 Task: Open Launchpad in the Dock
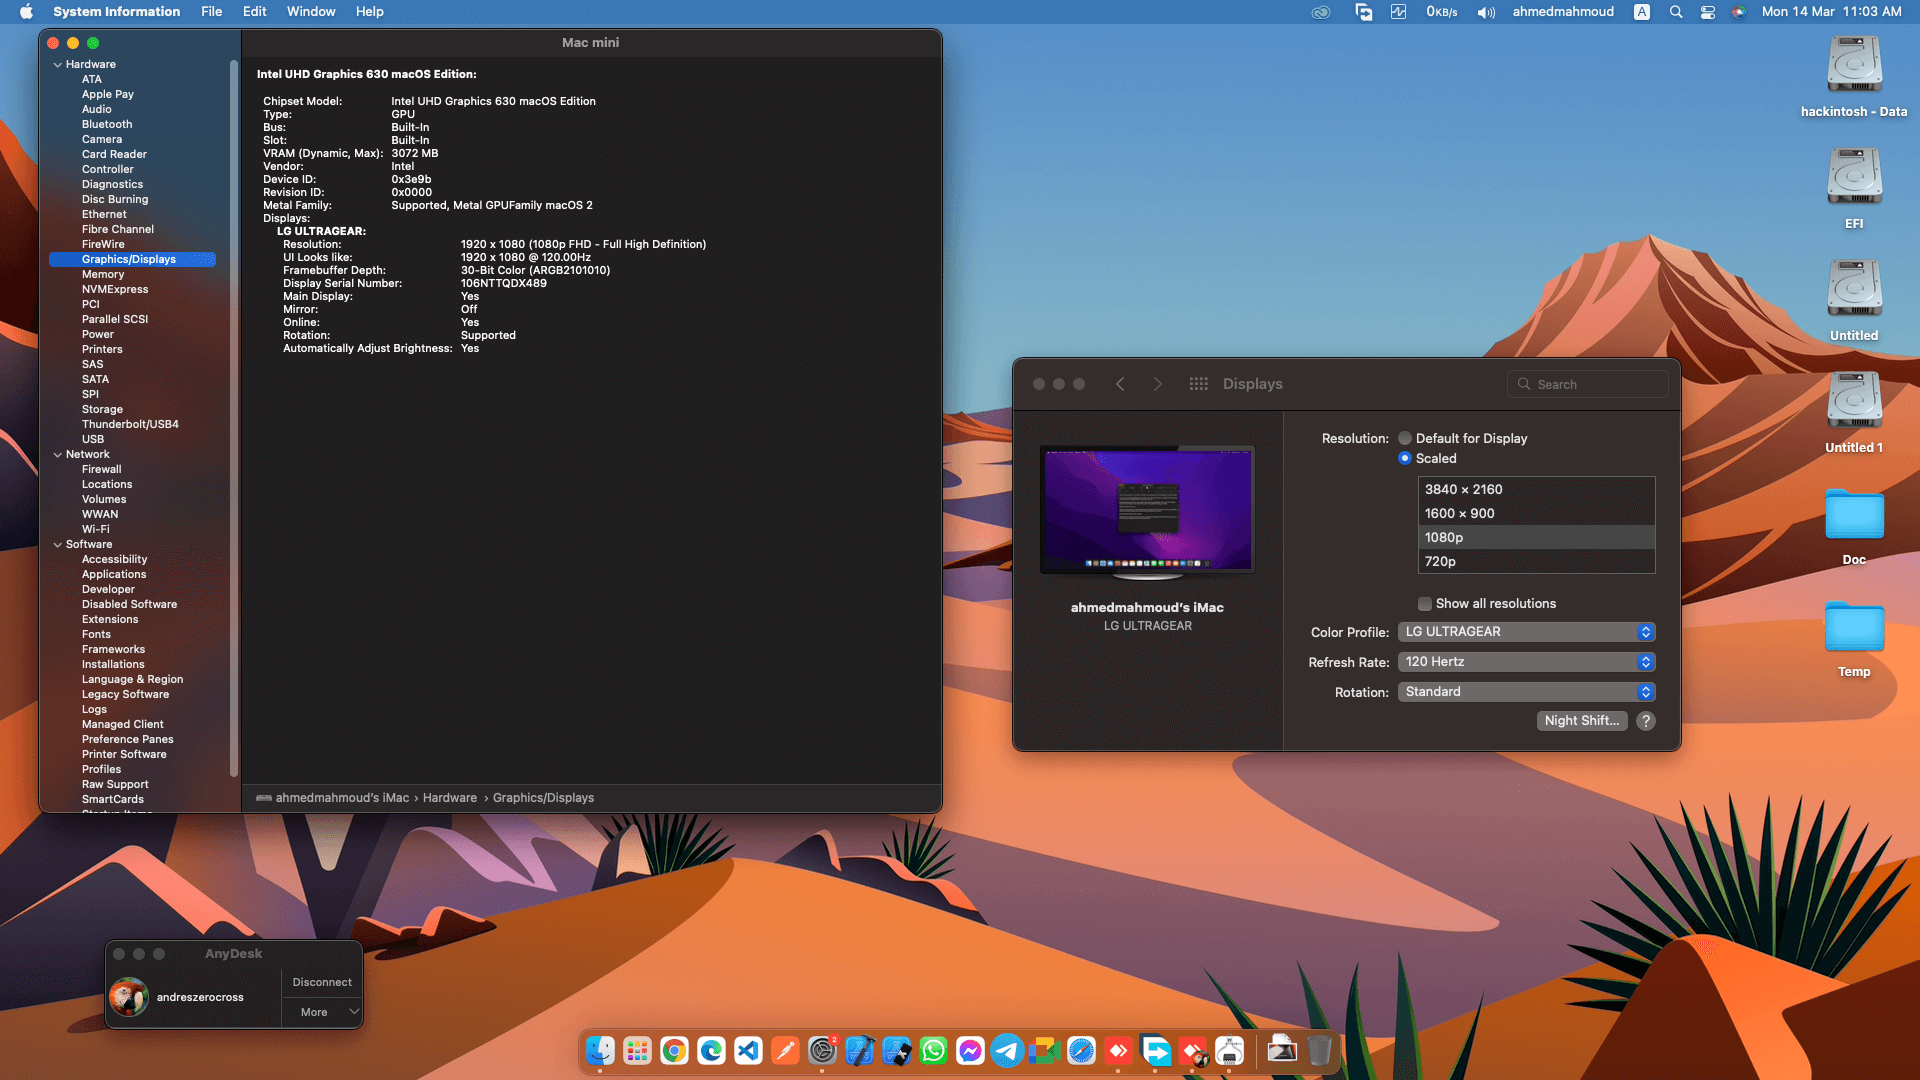637,1051
